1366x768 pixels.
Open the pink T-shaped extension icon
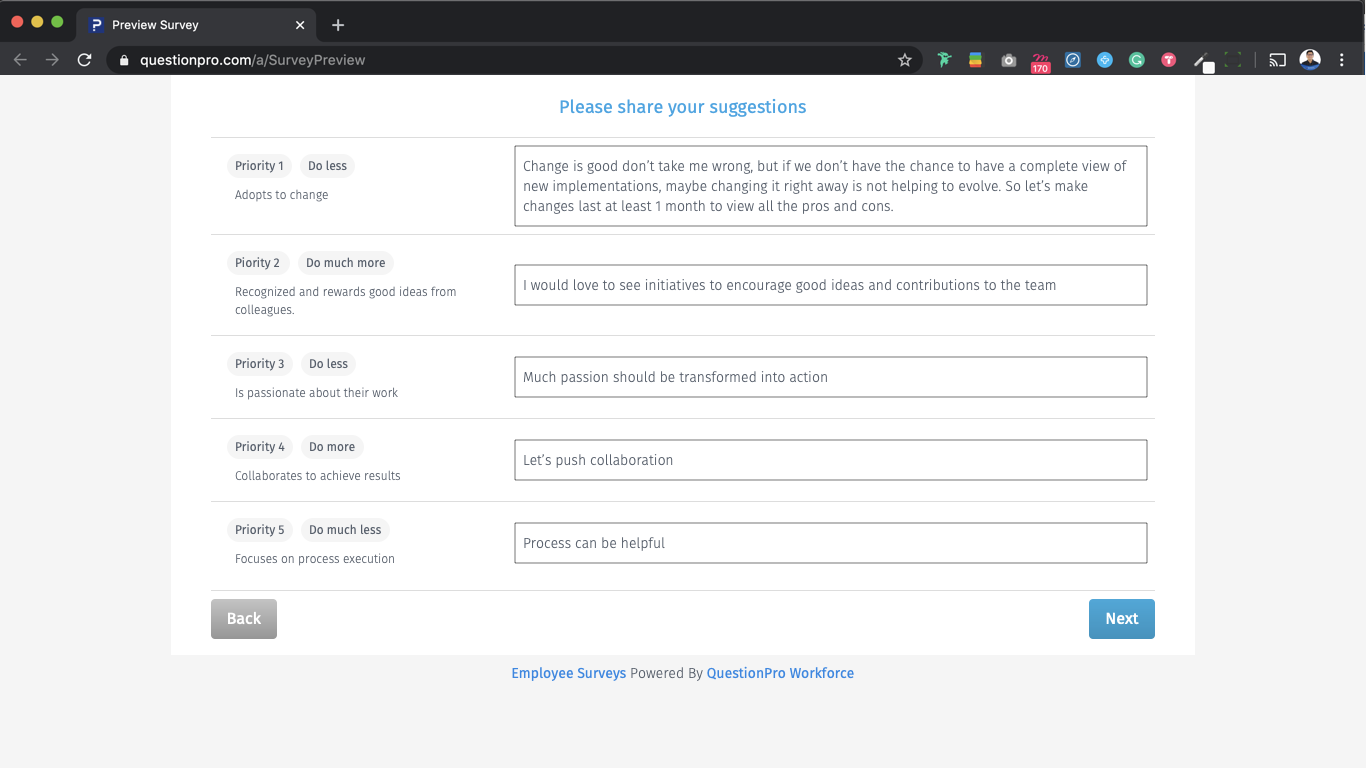tap(1168, 60)
